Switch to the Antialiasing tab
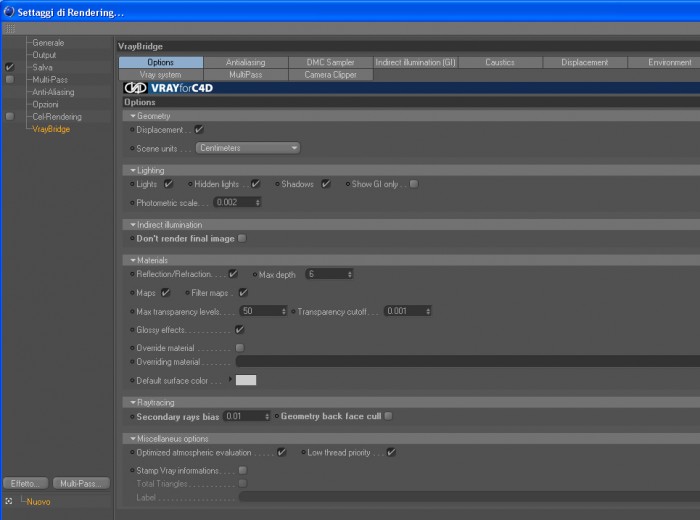The height and width of the screenshot is (520, 700). click(246, 62)
